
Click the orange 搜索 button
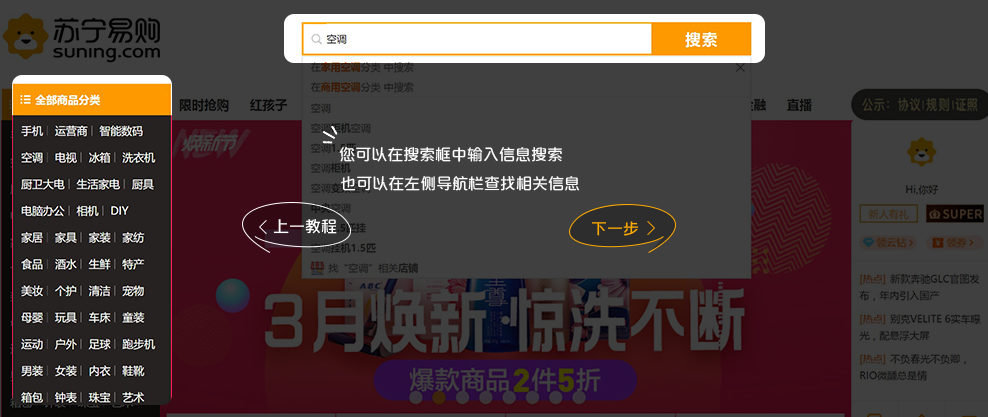[x=701, y=39]
